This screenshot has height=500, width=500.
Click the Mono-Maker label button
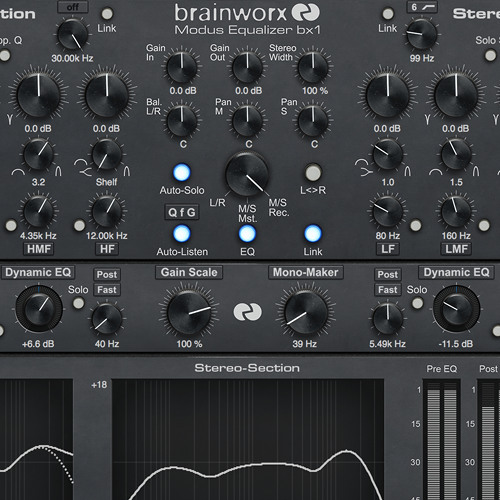click(x=306, y=273)
